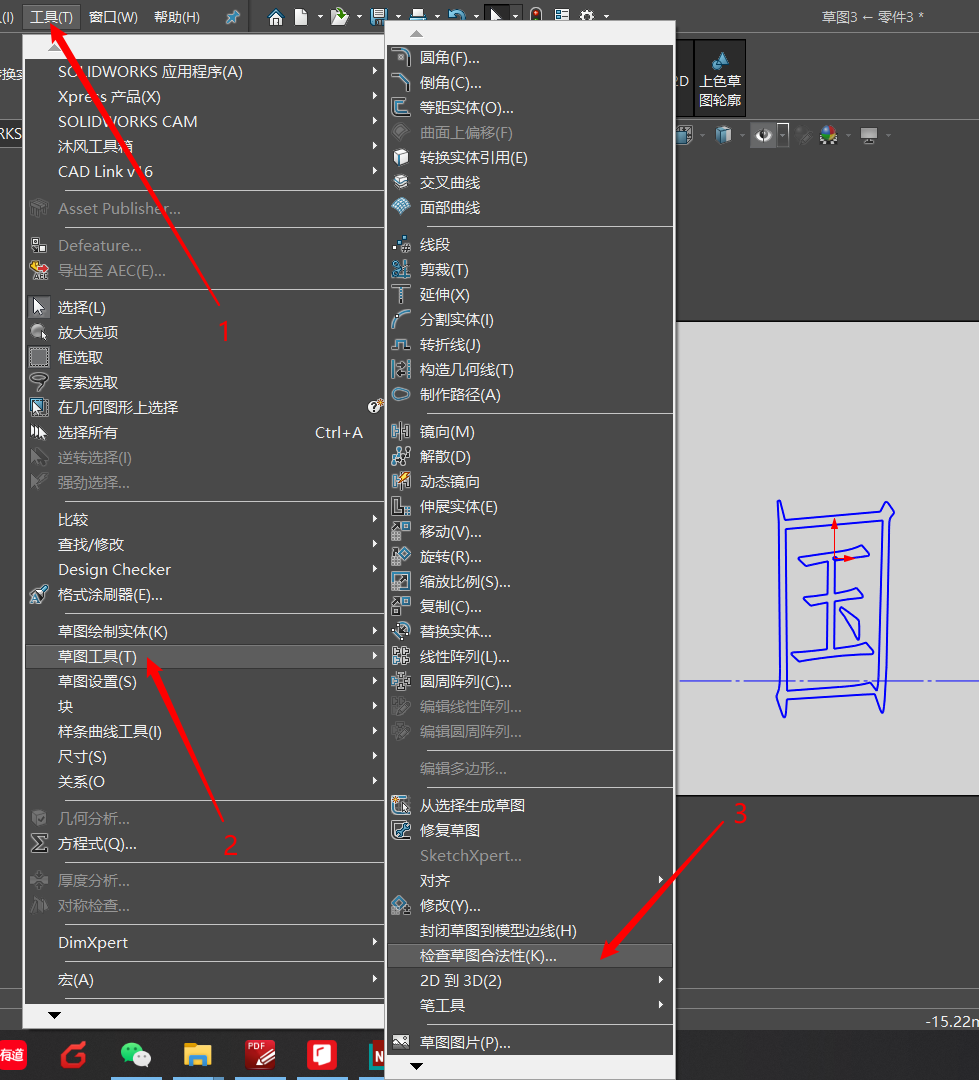Click 封闭草图到模型边线(H)
This screenshot has width=979, height=1080.
click(530, 931)
